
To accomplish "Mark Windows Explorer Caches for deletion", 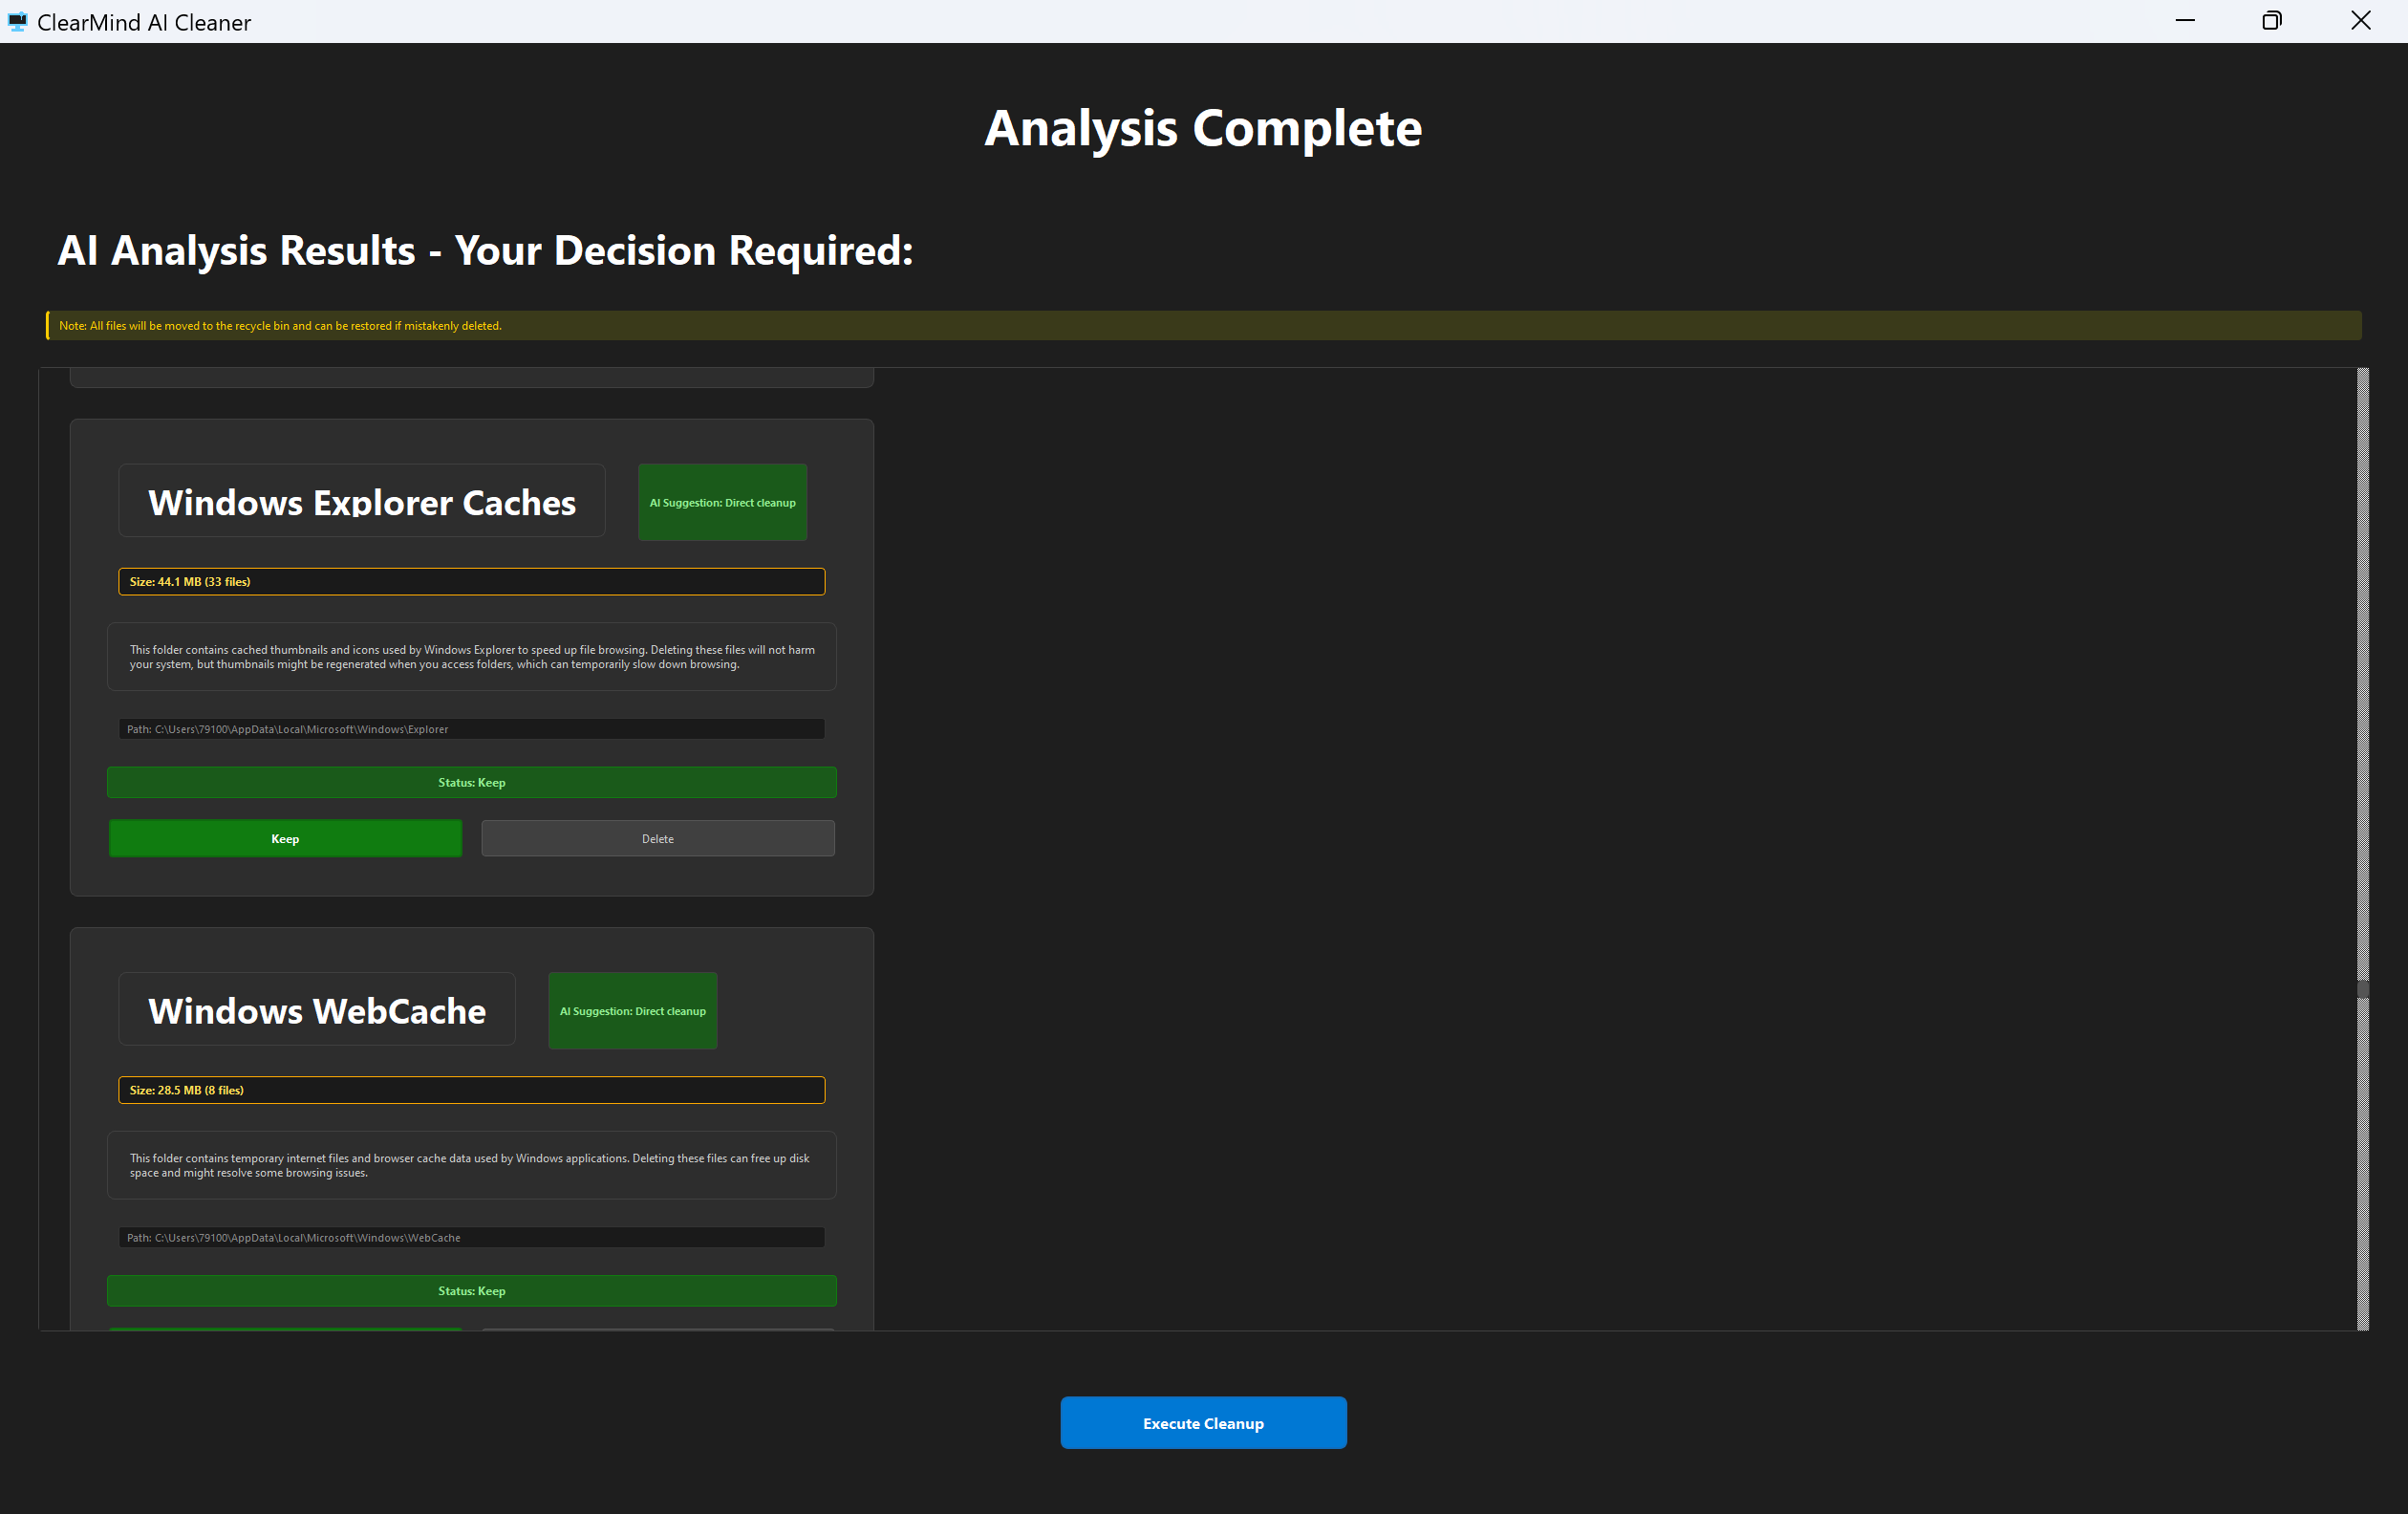I will [x=657, y=838].
